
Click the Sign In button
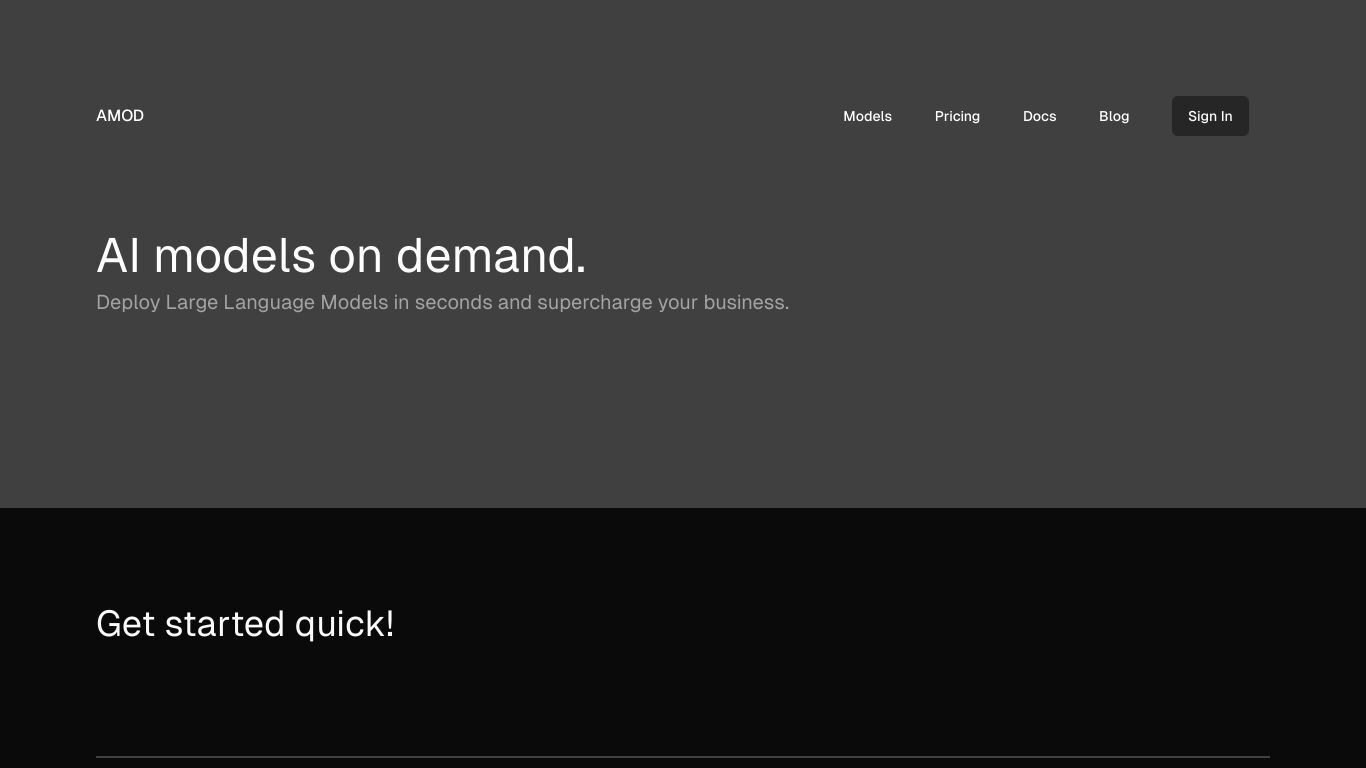(1210, 116)
